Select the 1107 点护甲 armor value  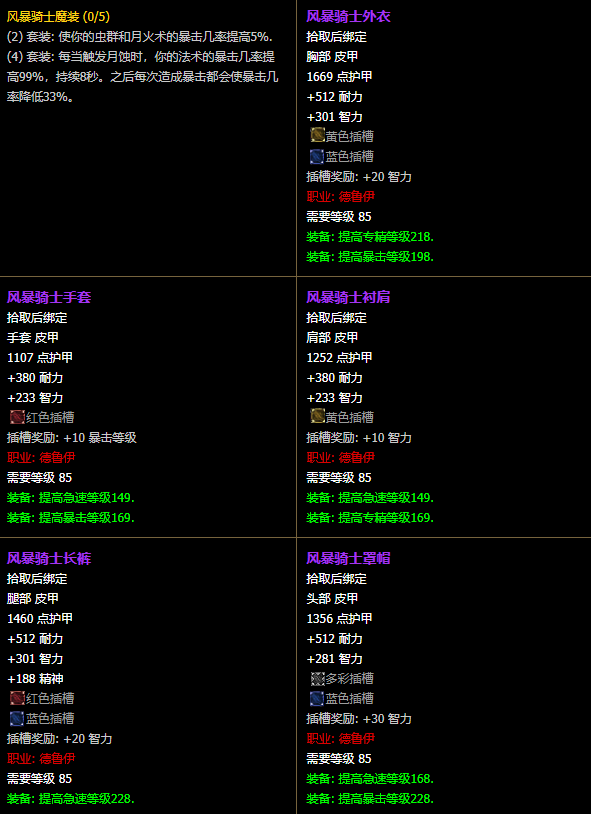[40, 357]
